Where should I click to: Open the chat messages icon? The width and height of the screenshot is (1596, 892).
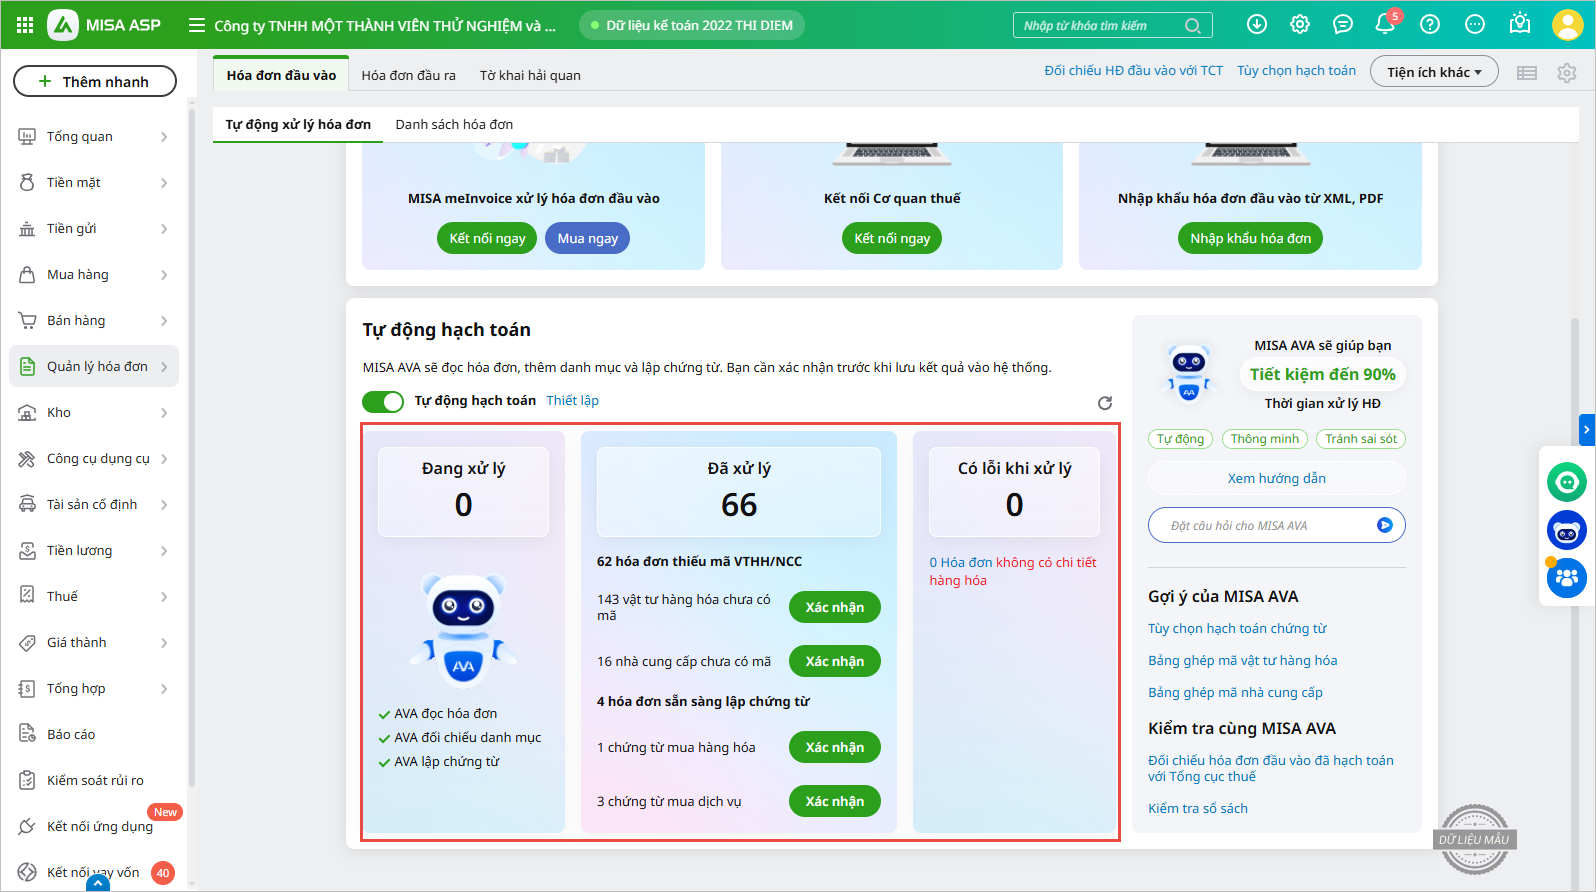pos(1343,25)
